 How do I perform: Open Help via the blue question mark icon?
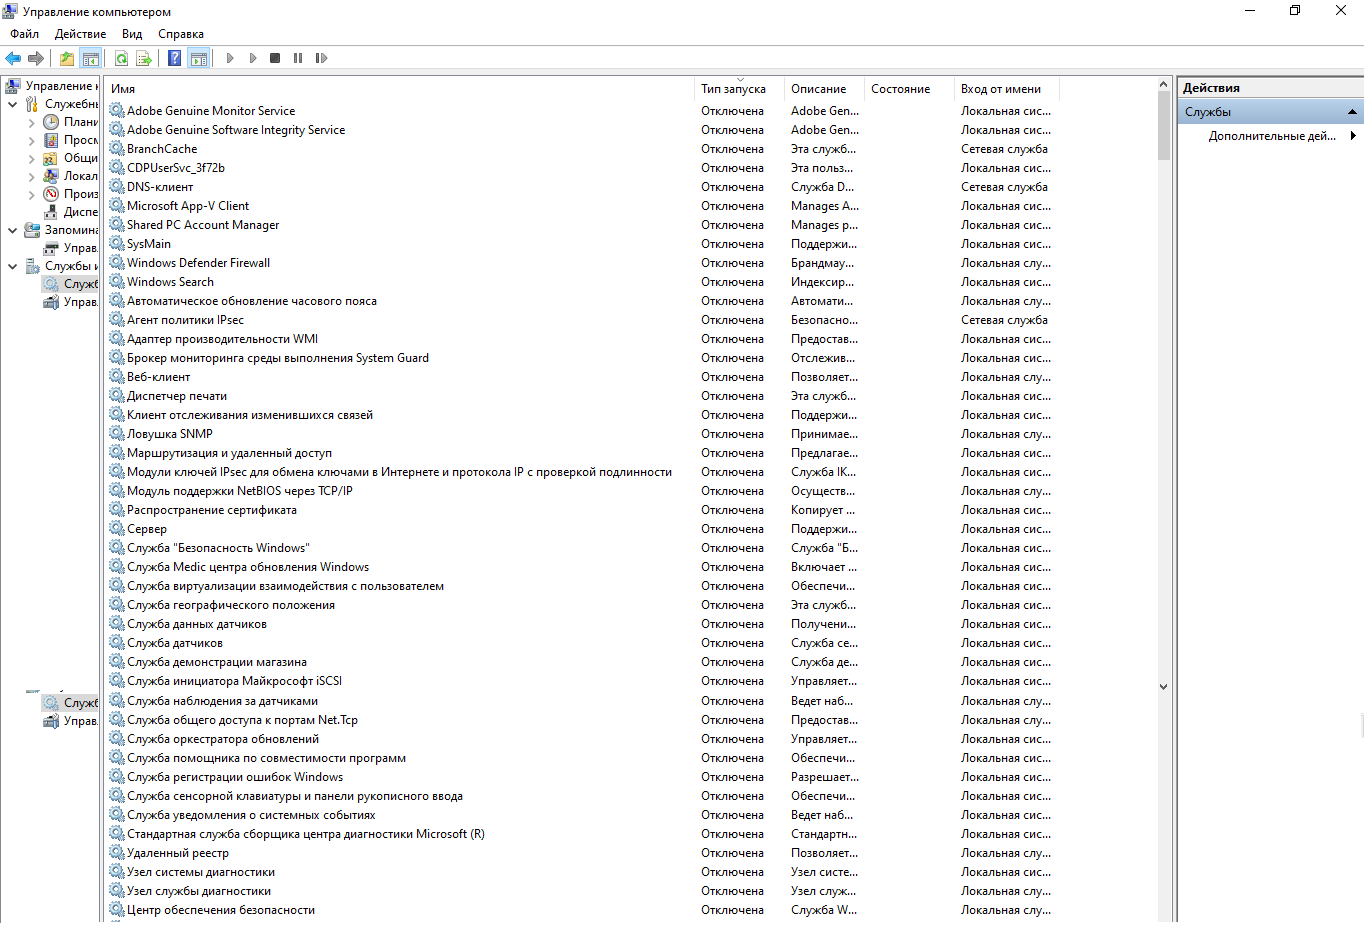tap(174, 58)
